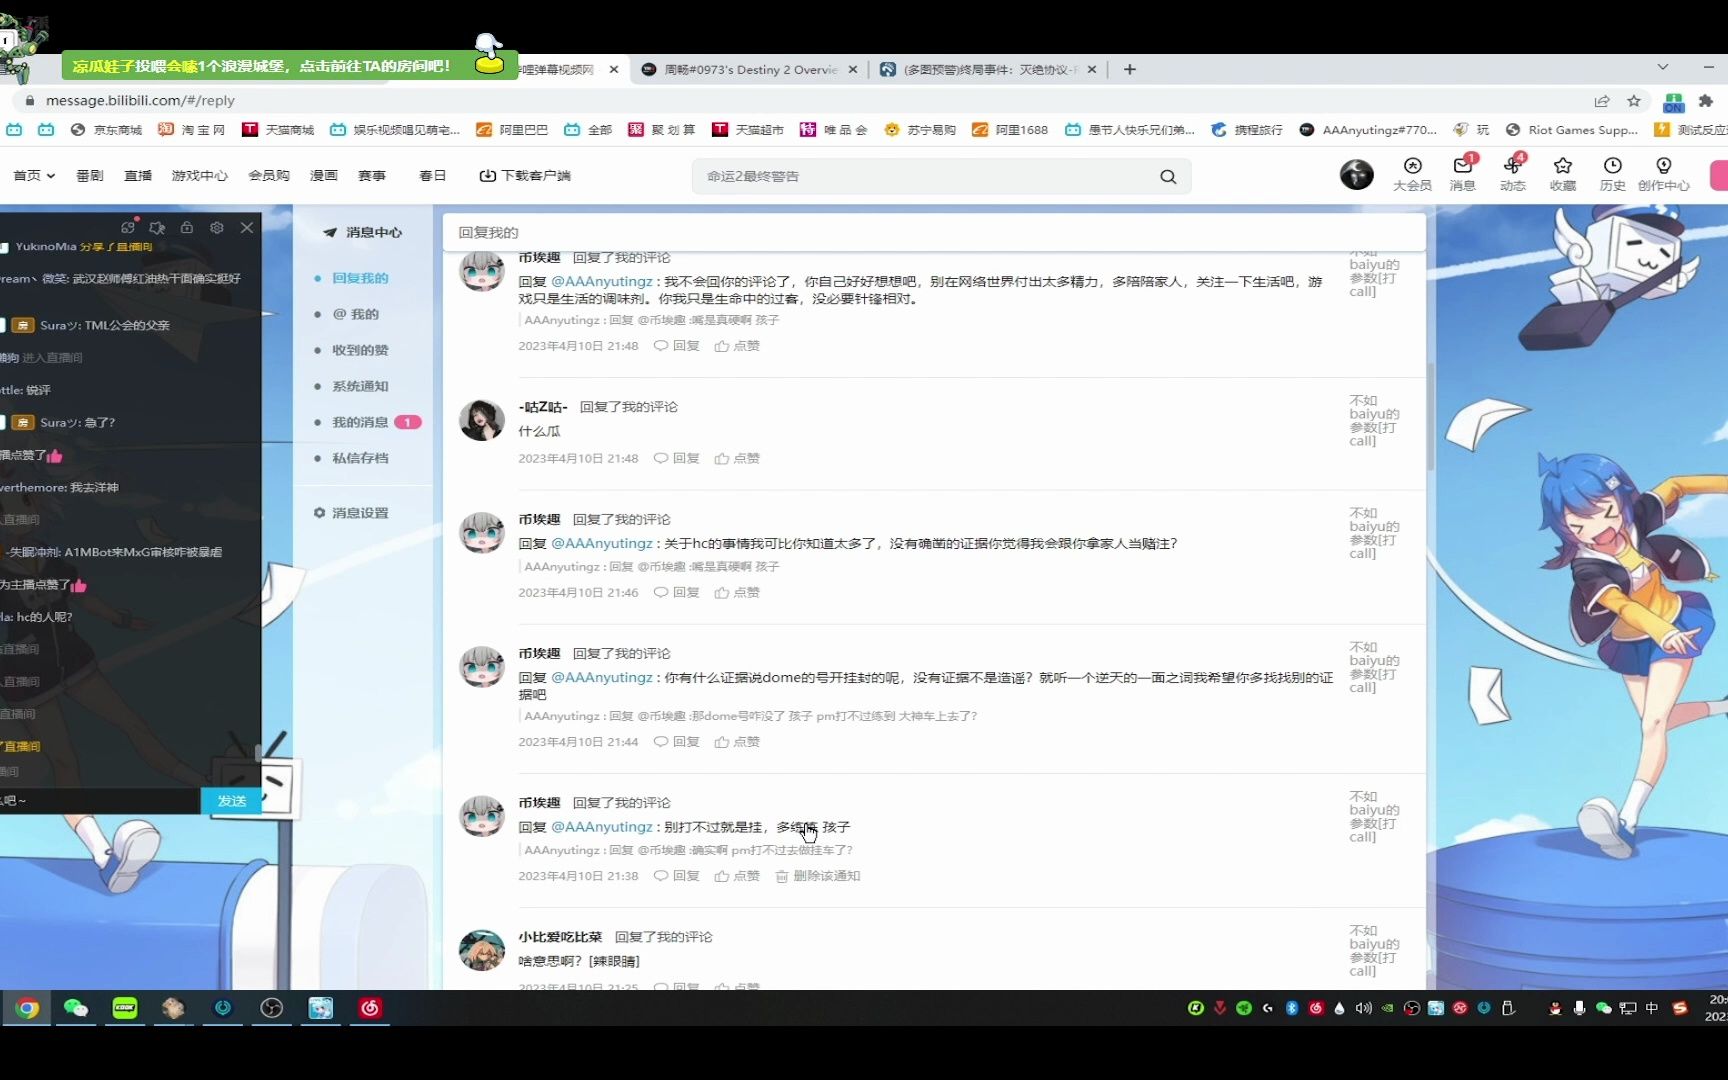Open the 收藏 star icon in header
The height and width of the screenshot is (1080, 1728).
point(1563,173)
